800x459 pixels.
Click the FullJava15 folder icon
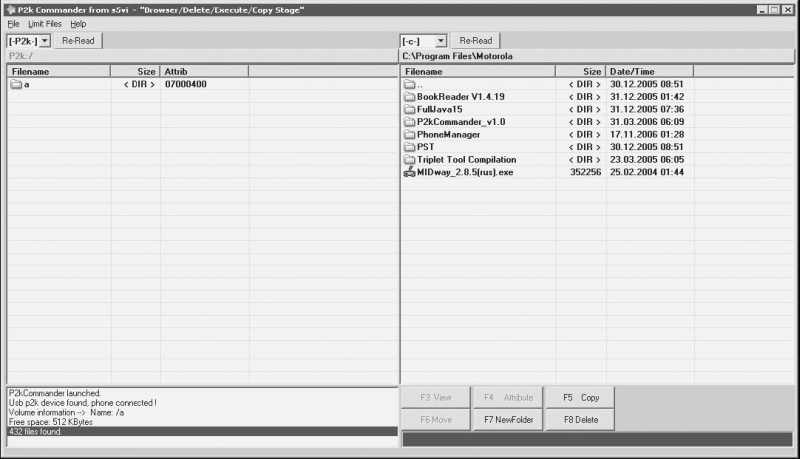[x=410, y=110]
